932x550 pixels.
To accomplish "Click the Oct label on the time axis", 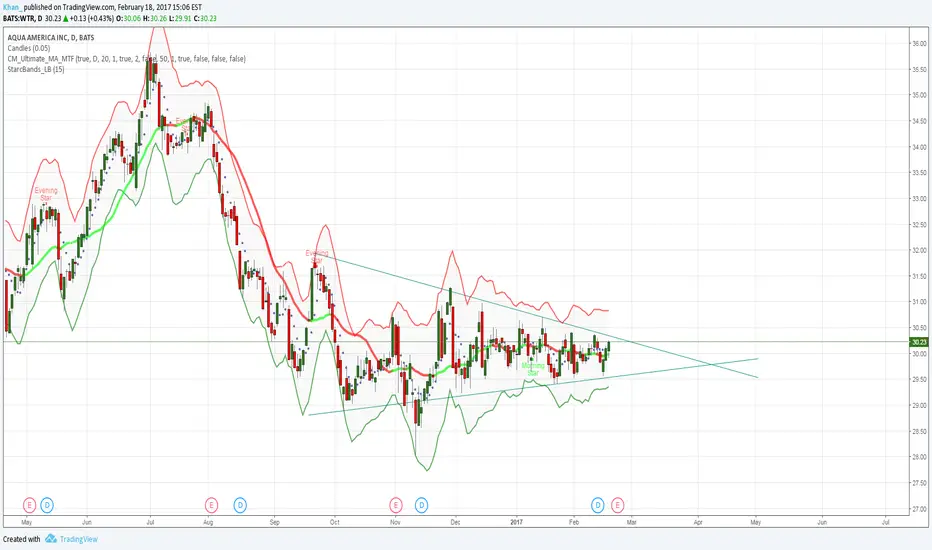I will pos(335,523).
